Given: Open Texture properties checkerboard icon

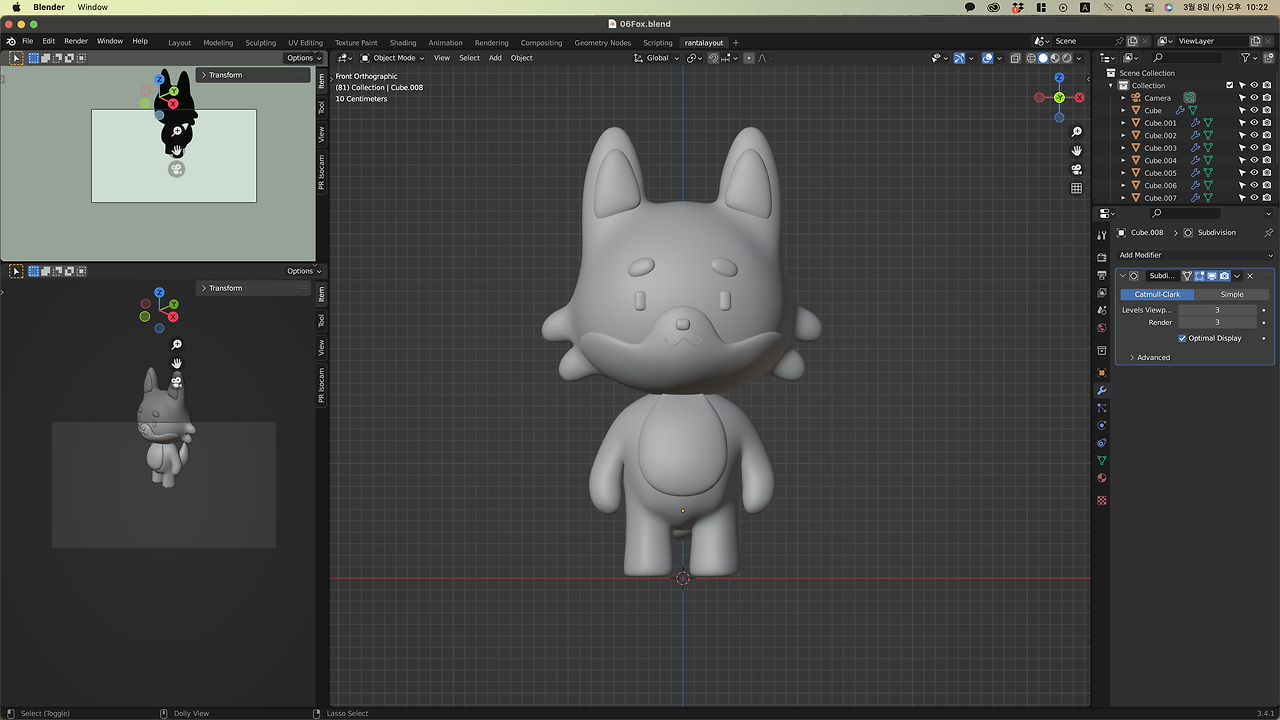Looking at the screenshot, I should (x=1102, y=500).
